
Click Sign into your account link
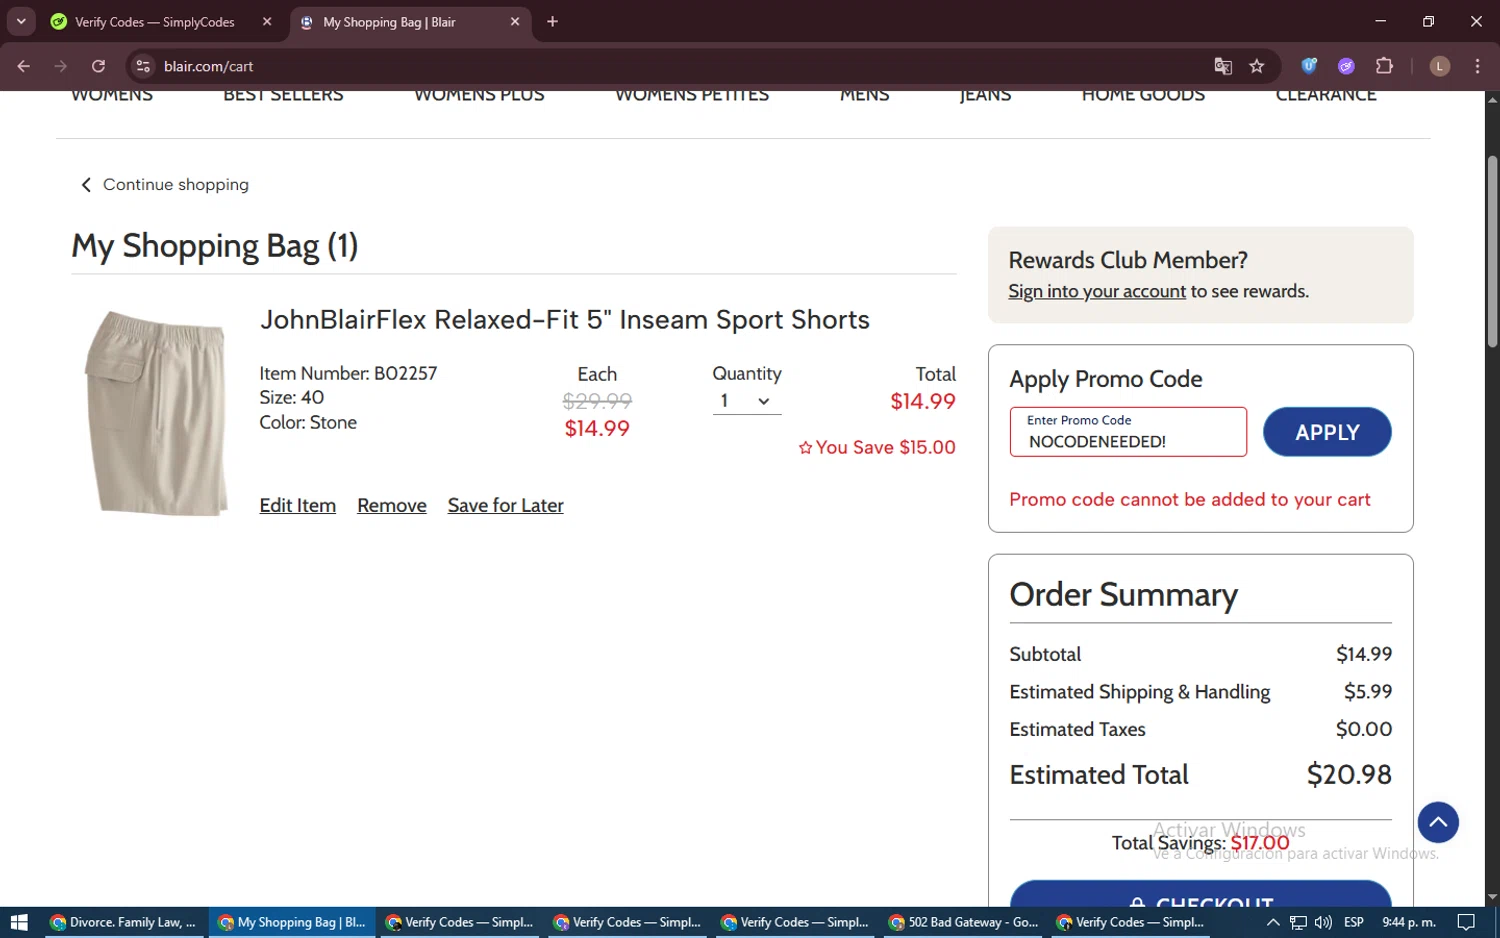click(x=1097, y=291)
